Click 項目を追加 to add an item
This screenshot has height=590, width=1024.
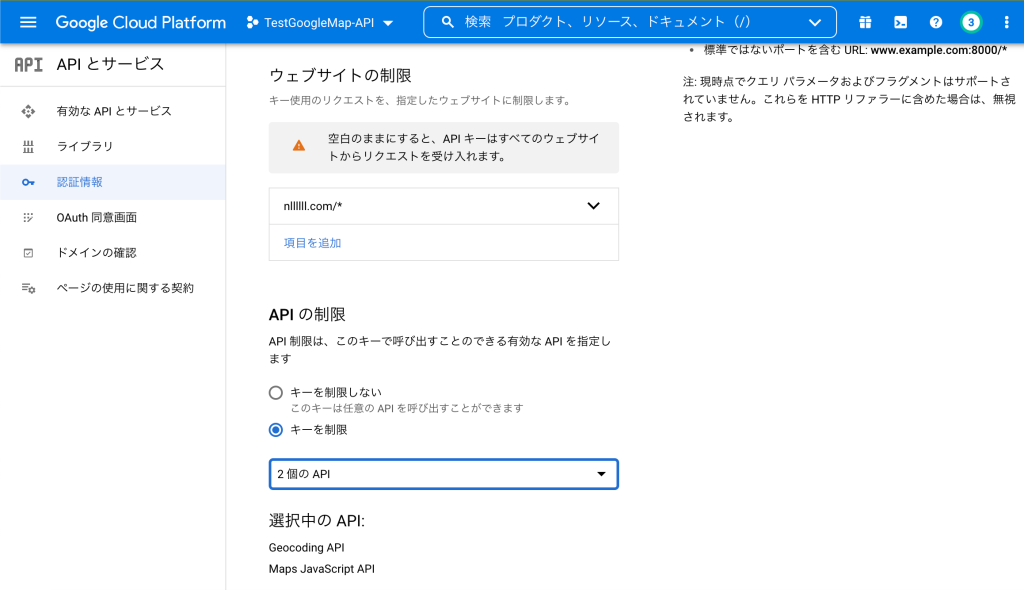pyautogui.click(x=312, y=243)
